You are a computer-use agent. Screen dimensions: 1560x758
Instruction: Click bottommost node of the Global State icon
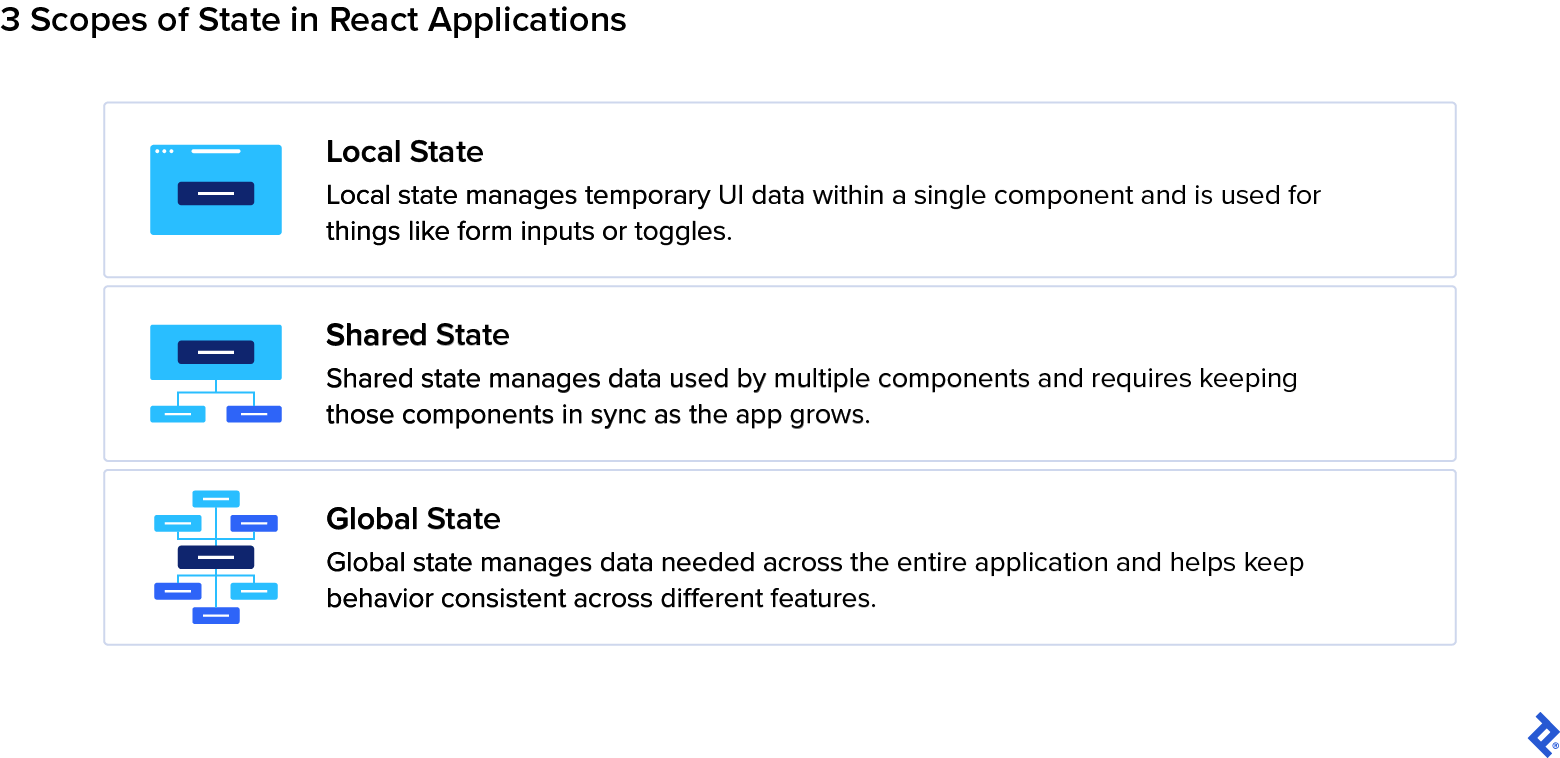pos(216,615)
